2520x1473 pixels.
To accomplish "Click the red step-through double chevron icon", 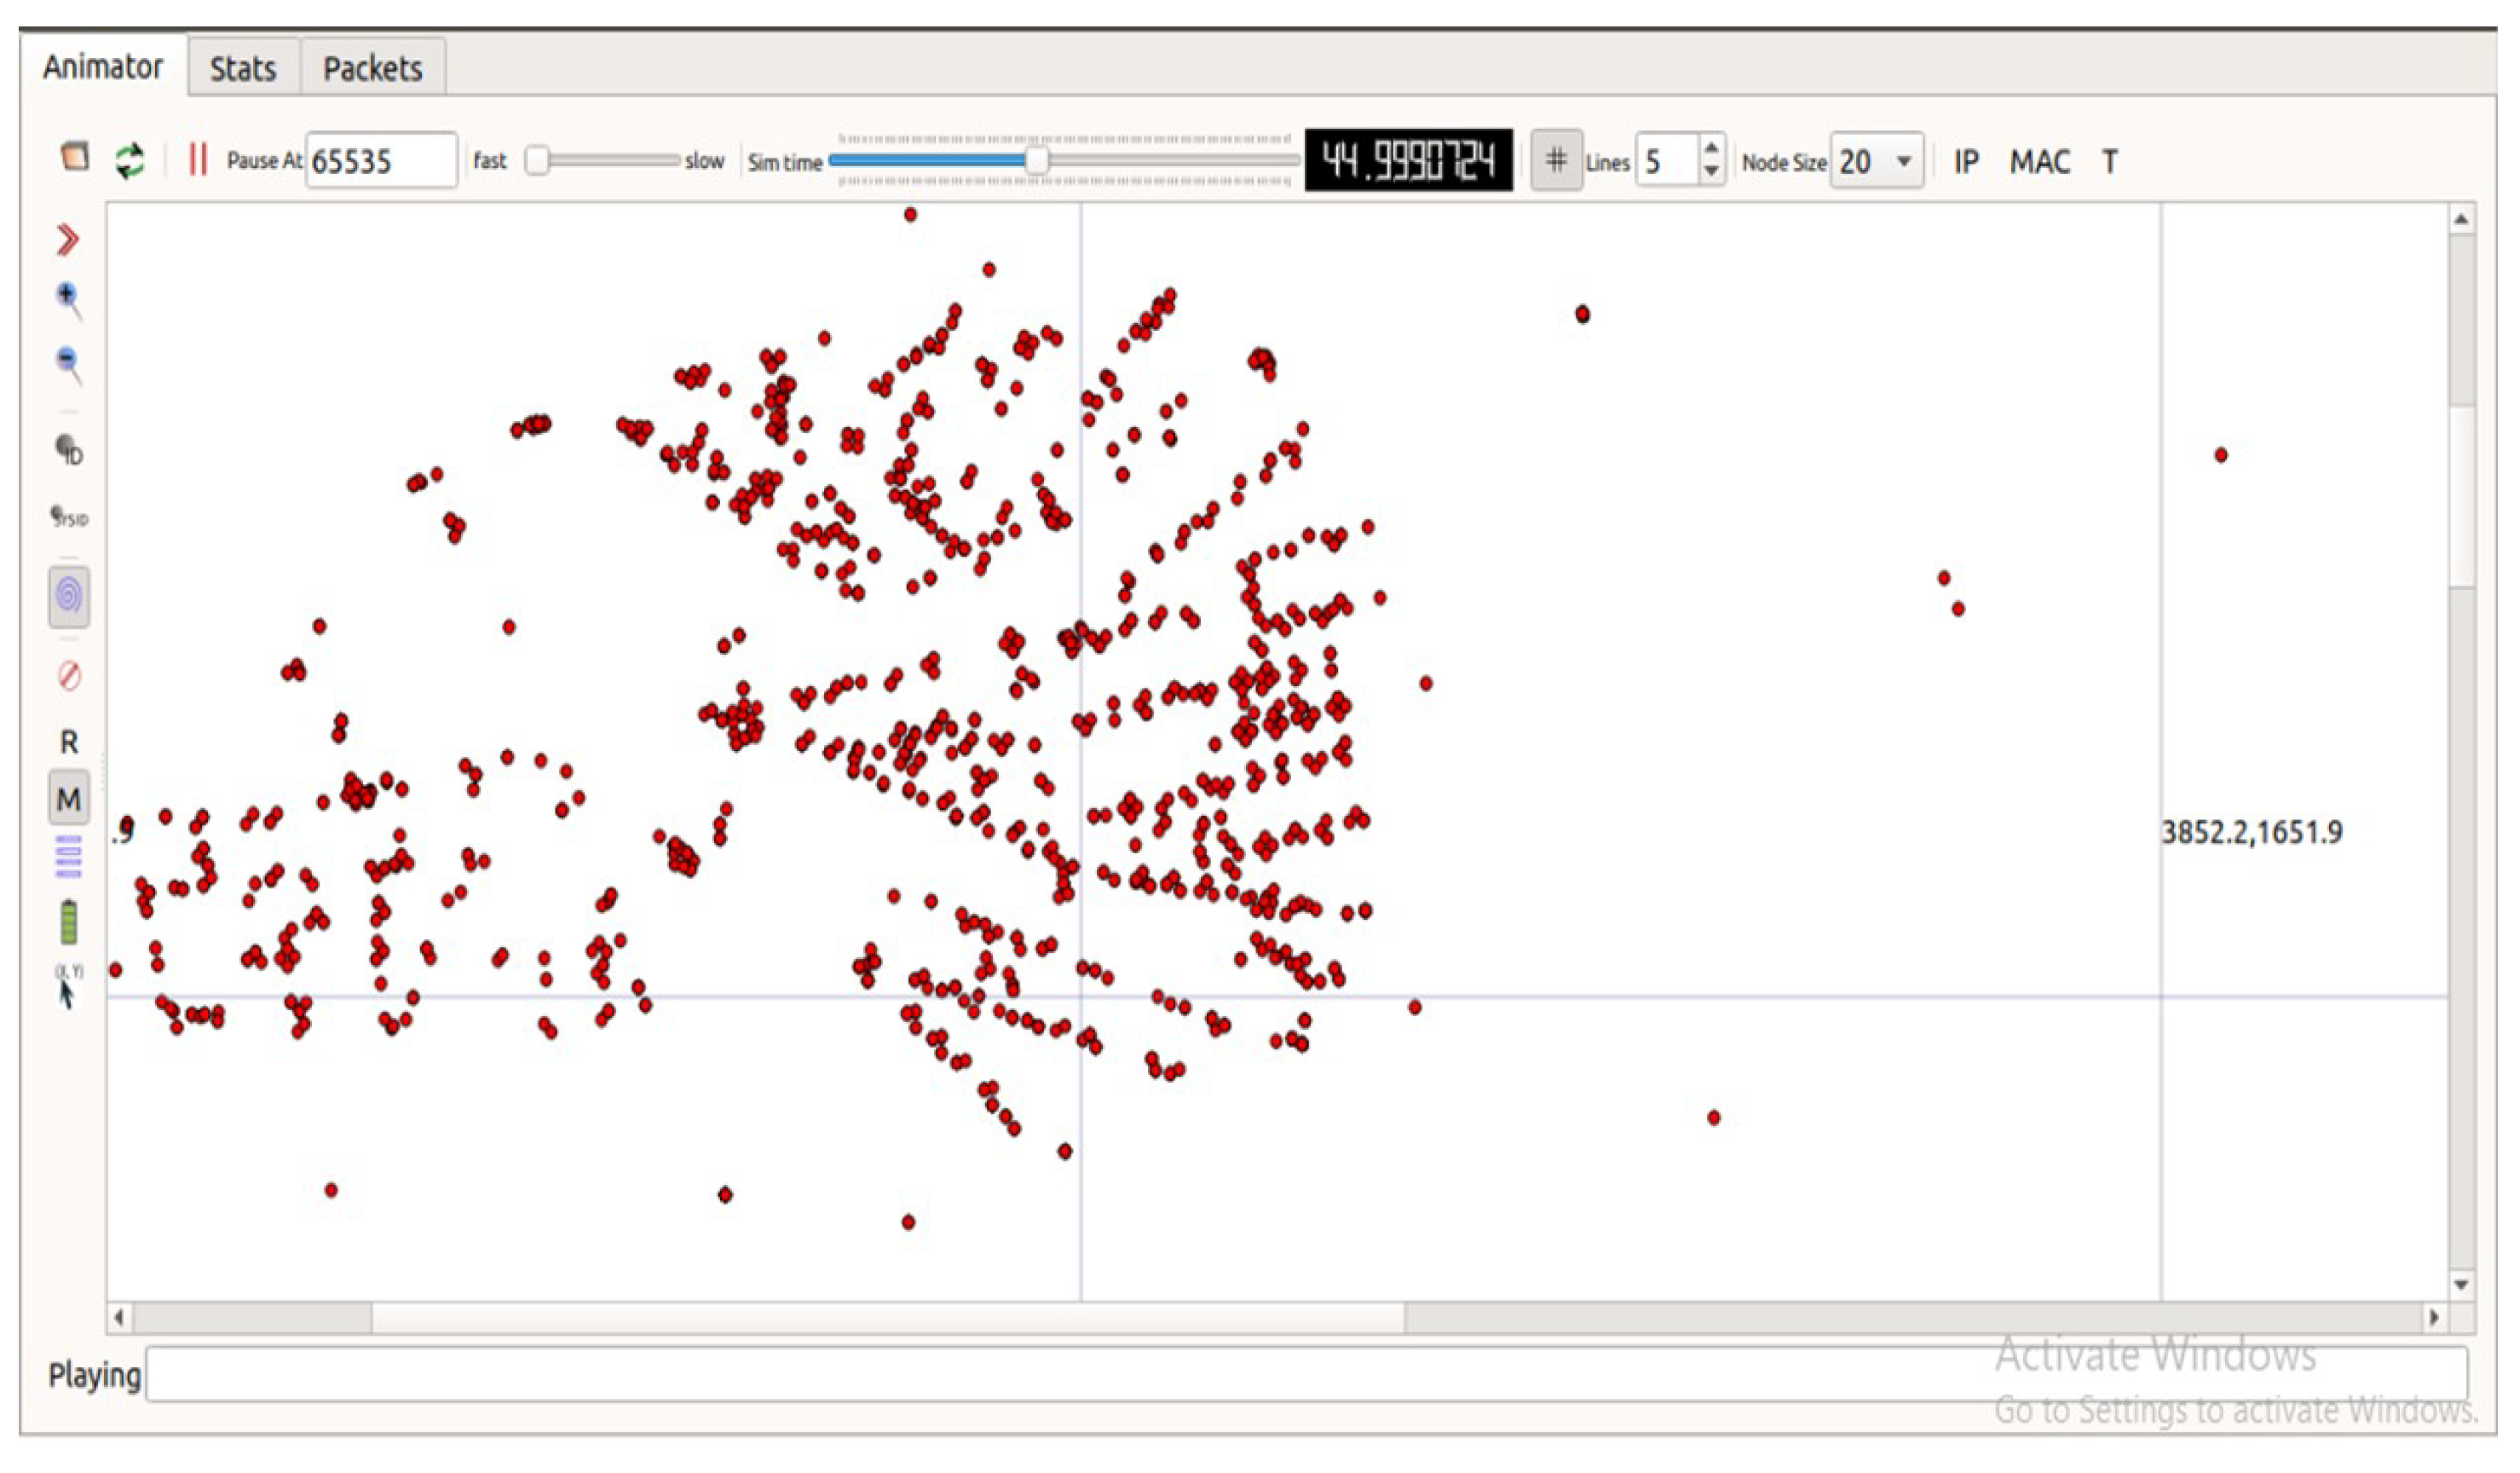I will click(67, 240).
